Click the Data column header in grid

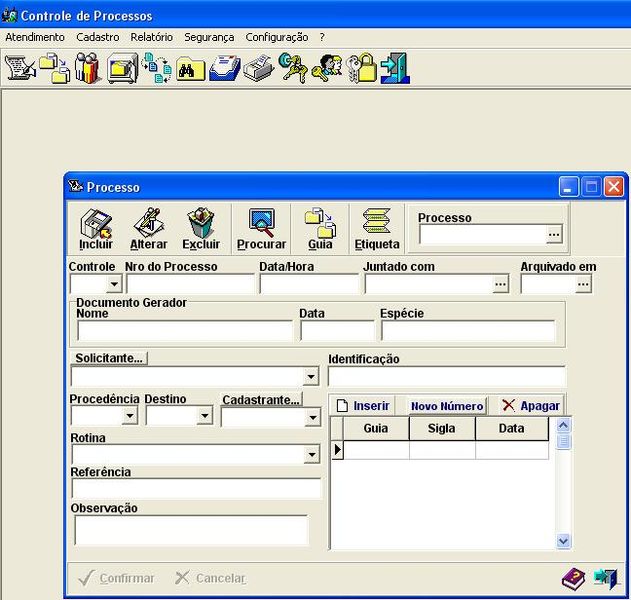[x=512, y=429]
